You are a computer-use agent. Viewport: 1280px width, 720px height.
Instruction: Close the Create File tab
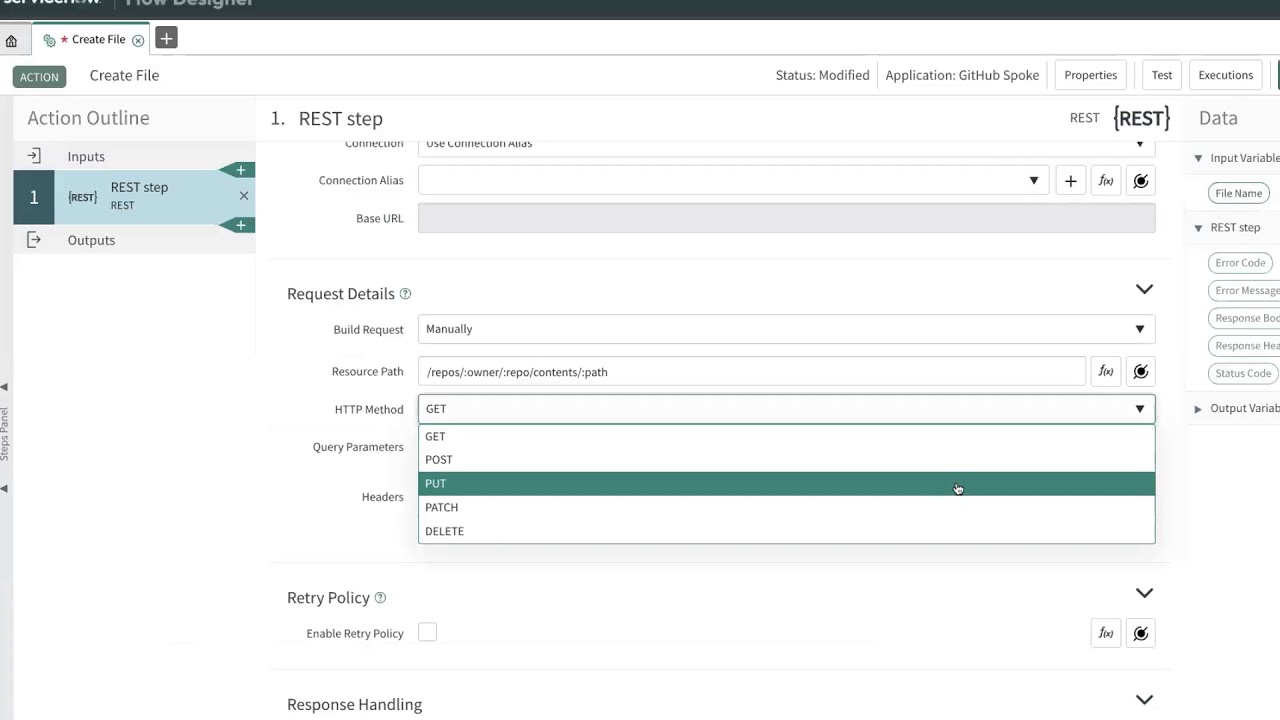138,40
